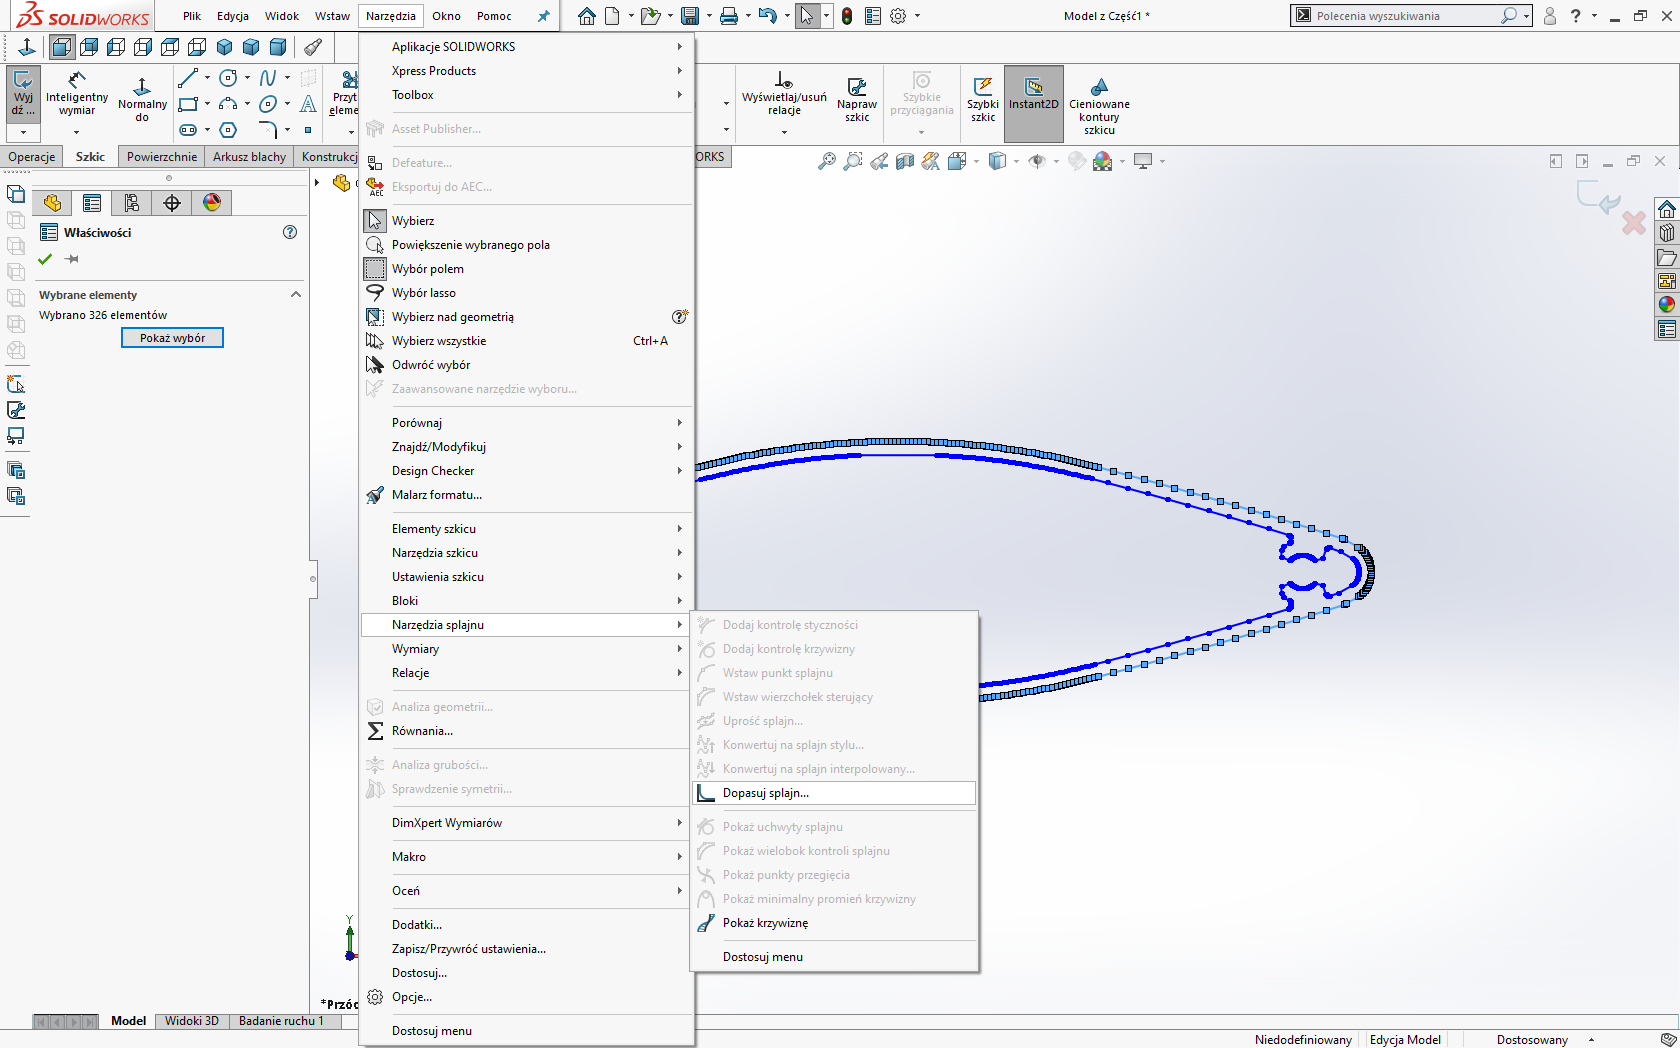Click the Home welcome icon in title bar
Screen dimensions: 1680x1048
587,16
